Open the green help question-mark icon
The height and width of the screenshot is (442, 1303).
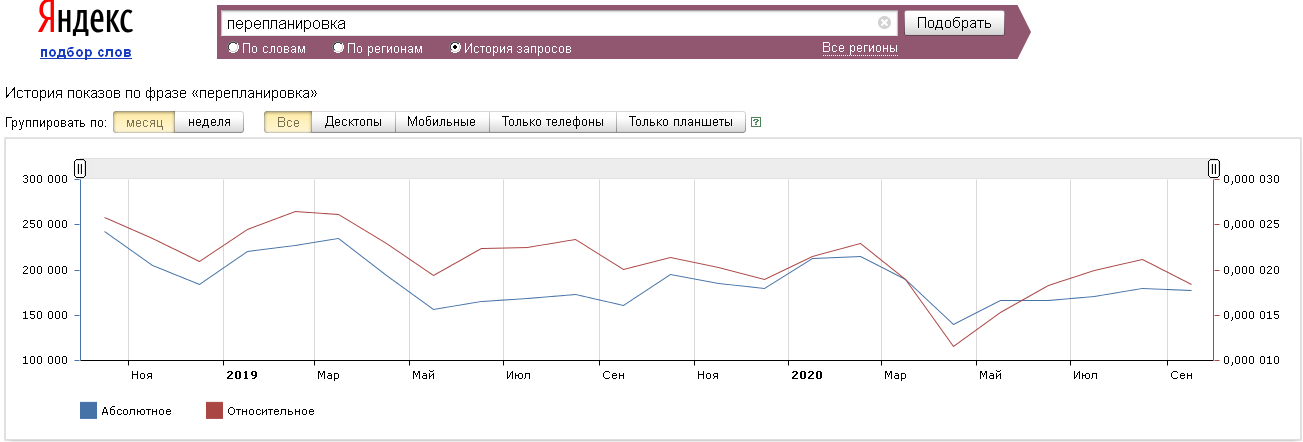point(756,123)
